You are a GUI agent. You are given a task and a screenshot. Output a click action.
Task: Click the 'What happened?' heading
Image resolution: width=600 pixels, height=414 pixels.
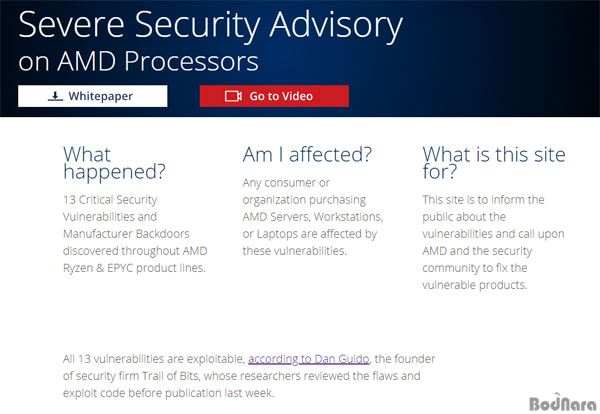tap(114, 163)
